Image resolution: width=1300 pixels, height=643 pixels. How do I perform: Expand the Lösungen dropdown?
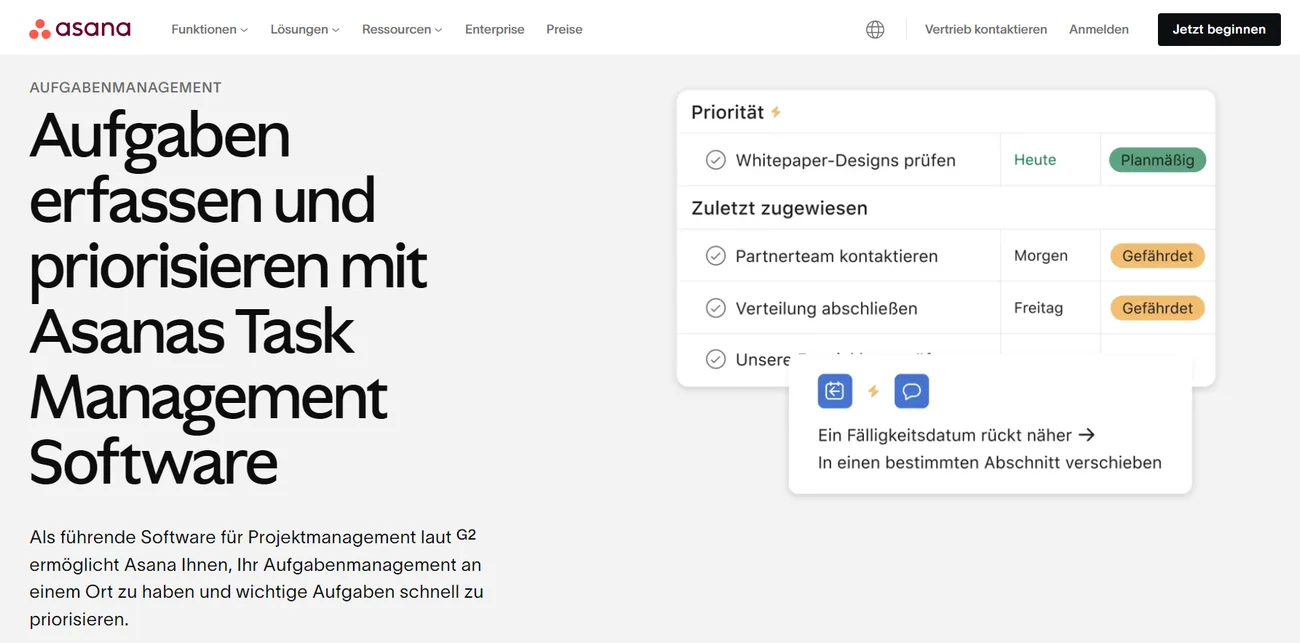pos(305,30)
